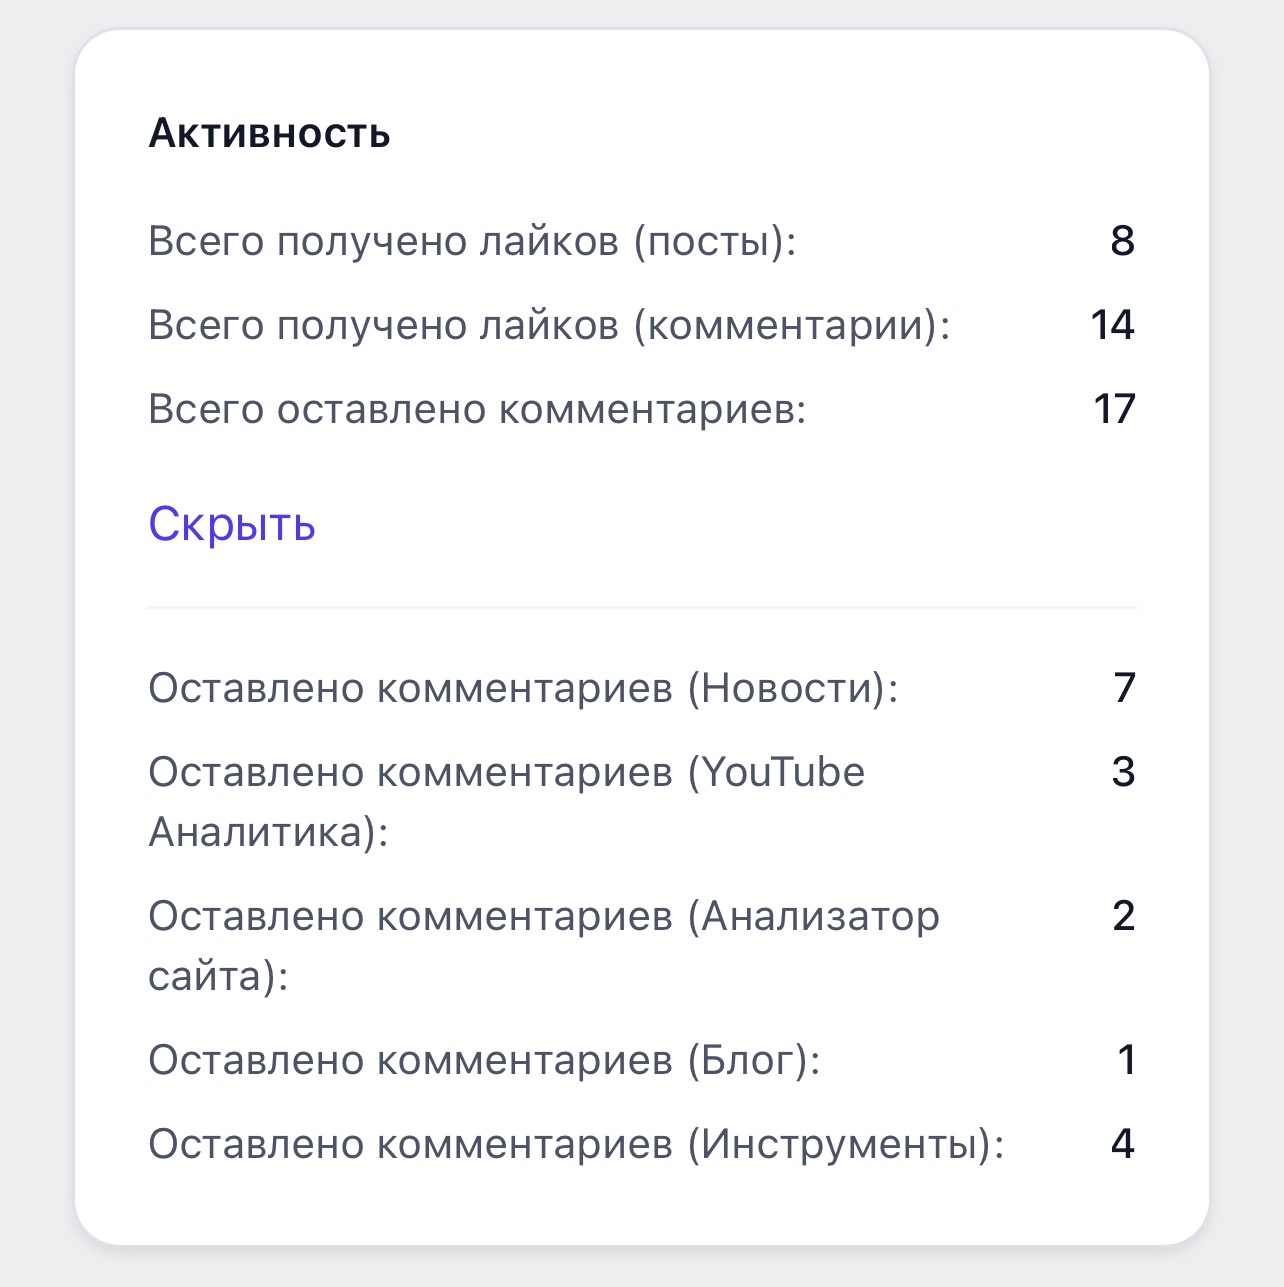
Task: Click the Новости comments count of 7
Action: click(x=1124, y=688)
